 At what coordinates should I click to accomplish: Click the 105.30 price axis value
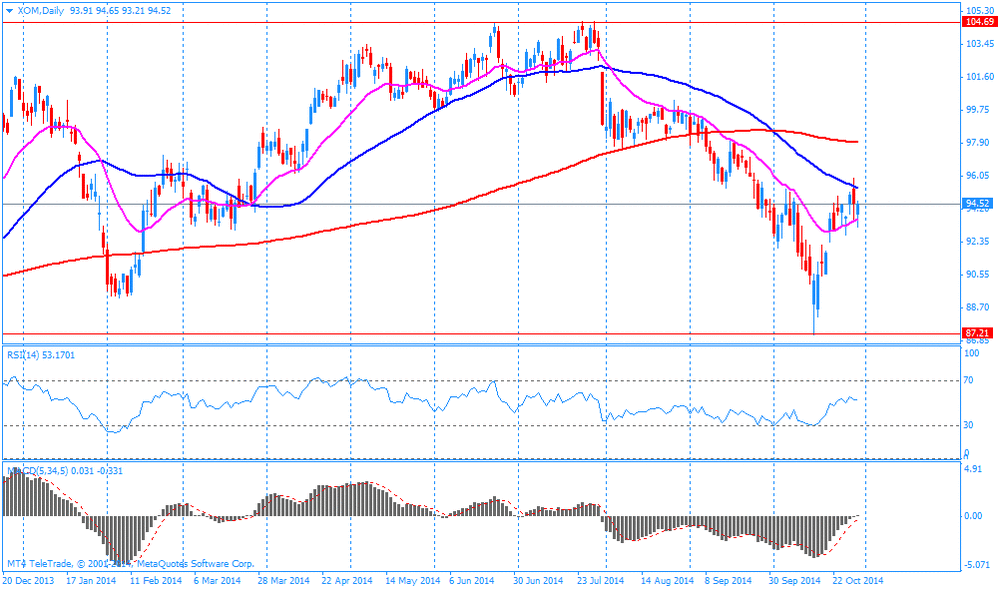(x=980, y=11)
